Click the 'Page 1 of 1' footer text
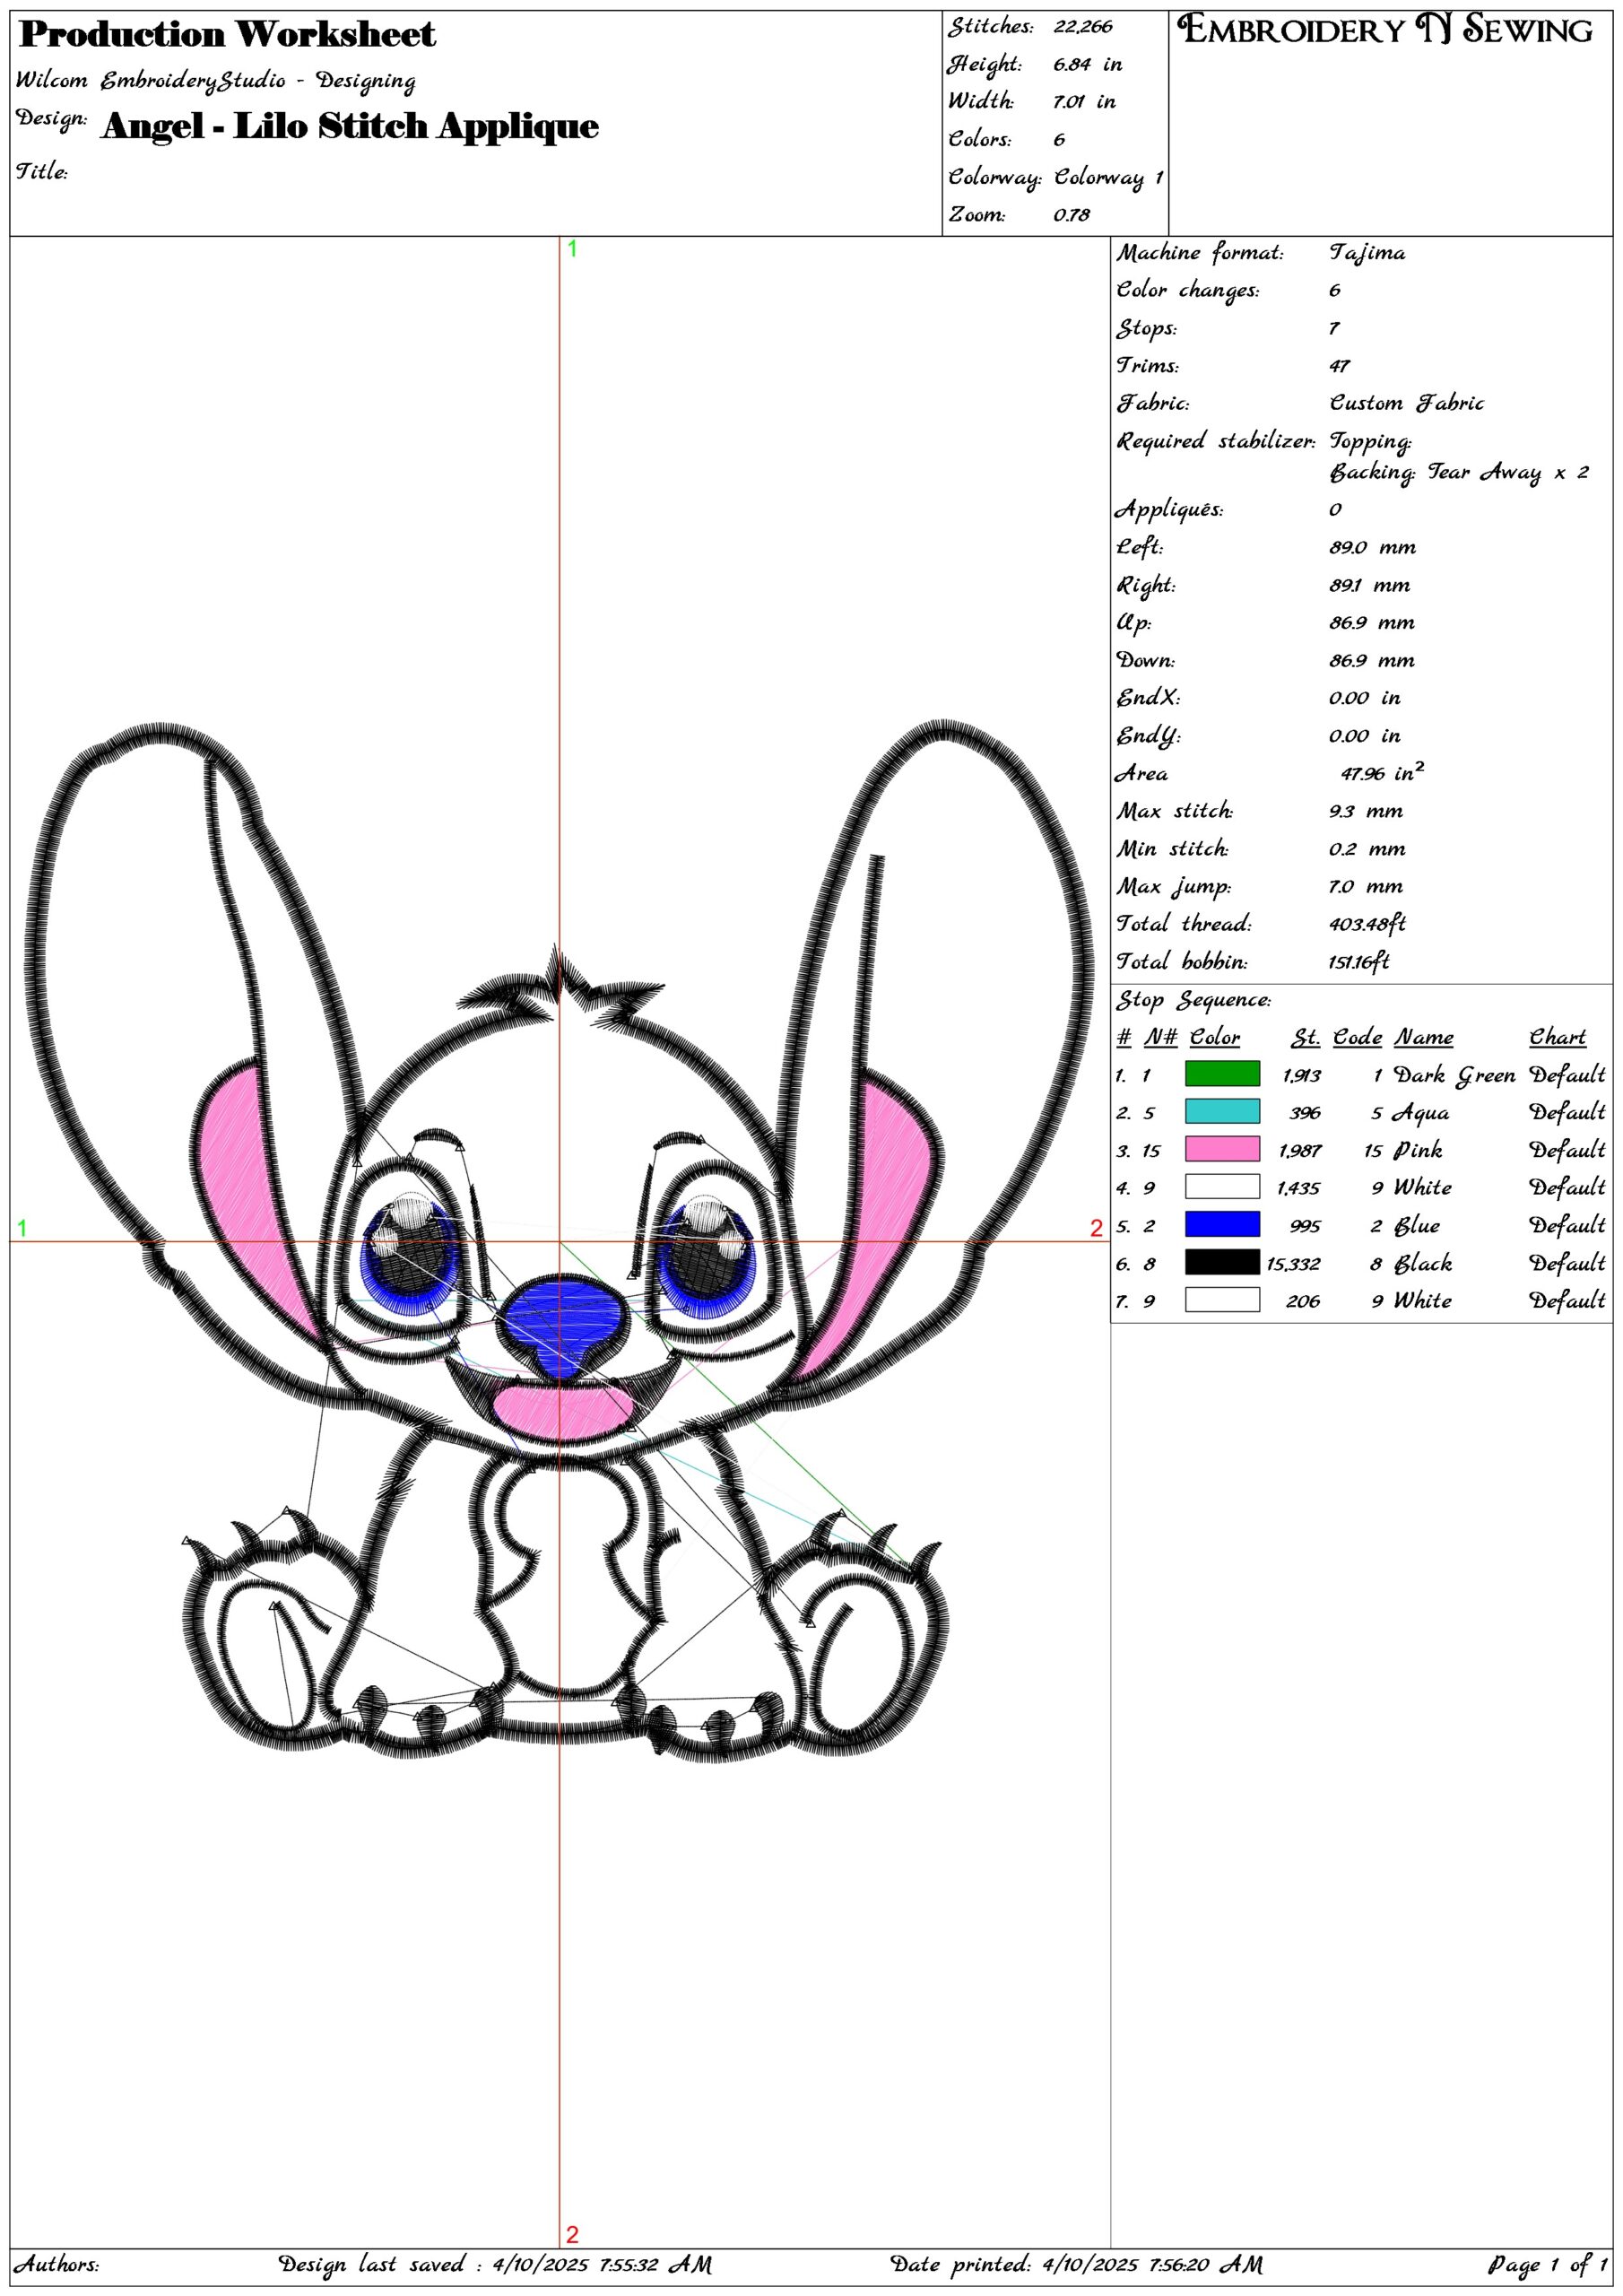 [x=1548, y=2264]
